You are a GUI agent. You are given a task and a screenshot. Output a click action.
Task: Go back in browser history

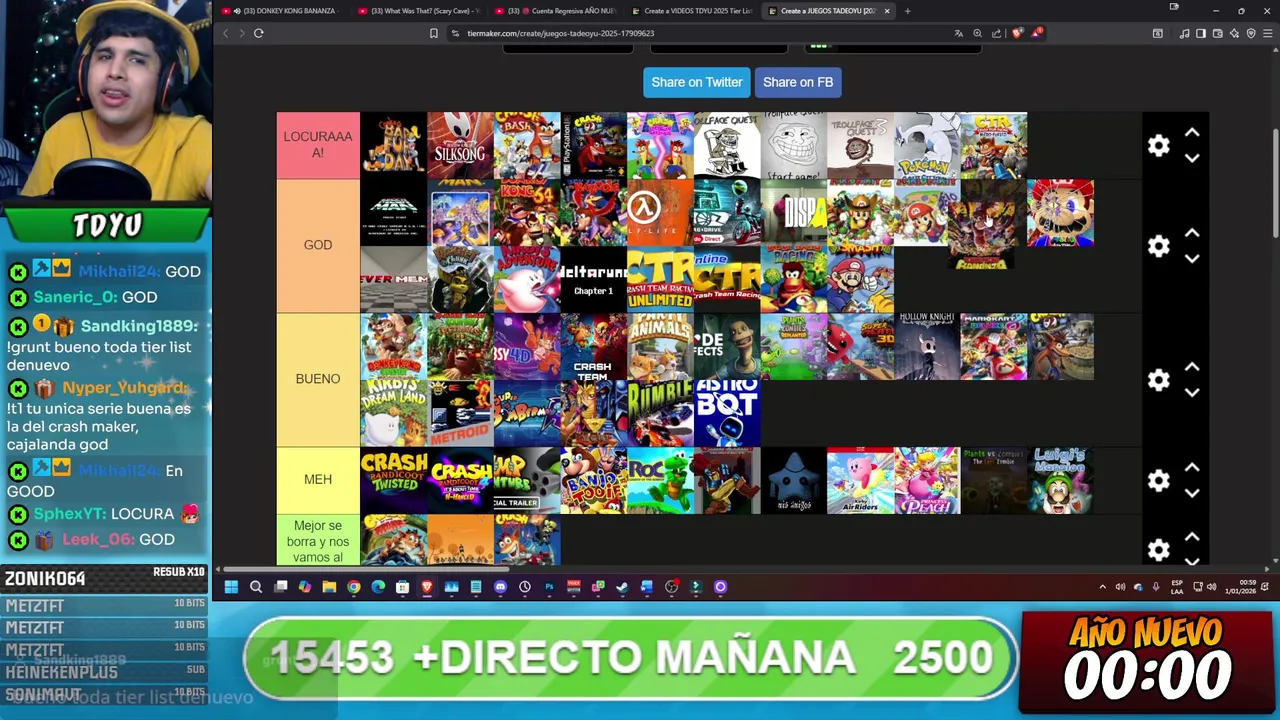pos(225,33)
